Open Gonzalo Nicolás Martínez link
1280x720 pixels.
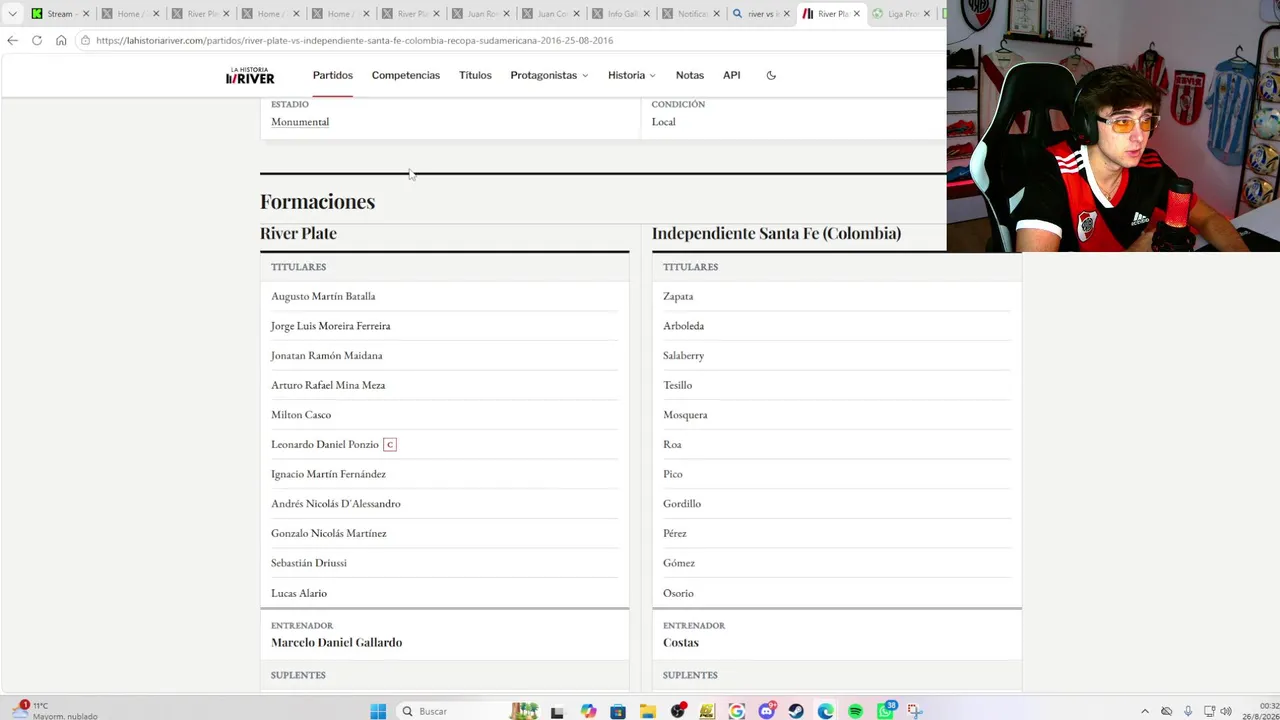(329, 533)
